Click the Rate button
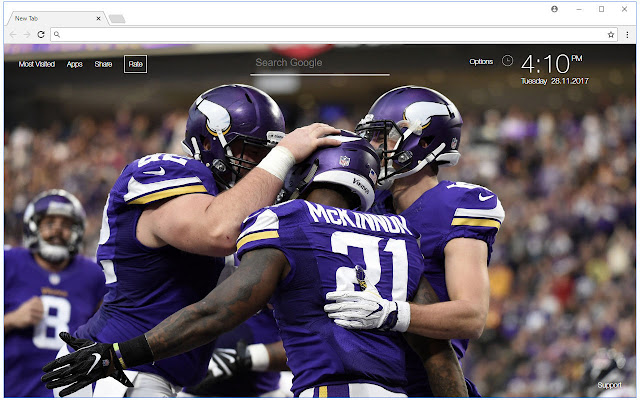640x400 pixels. pyautogui.click(x=136, y=64)
